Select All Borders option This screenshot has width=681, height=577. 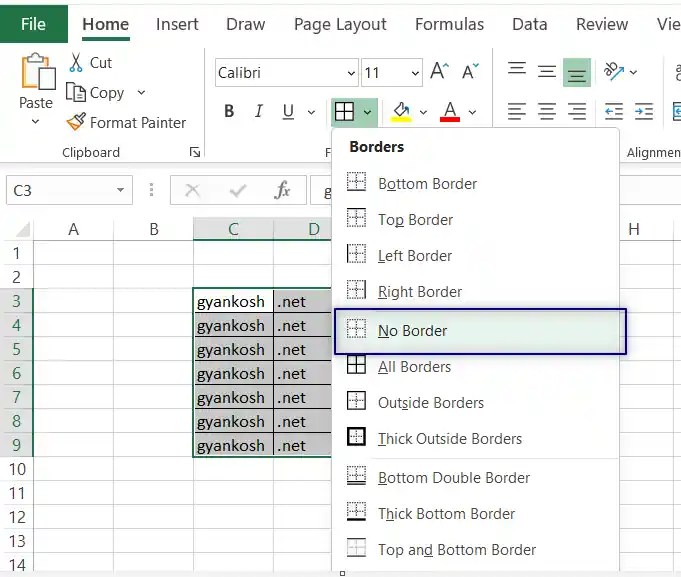point(476,367)
